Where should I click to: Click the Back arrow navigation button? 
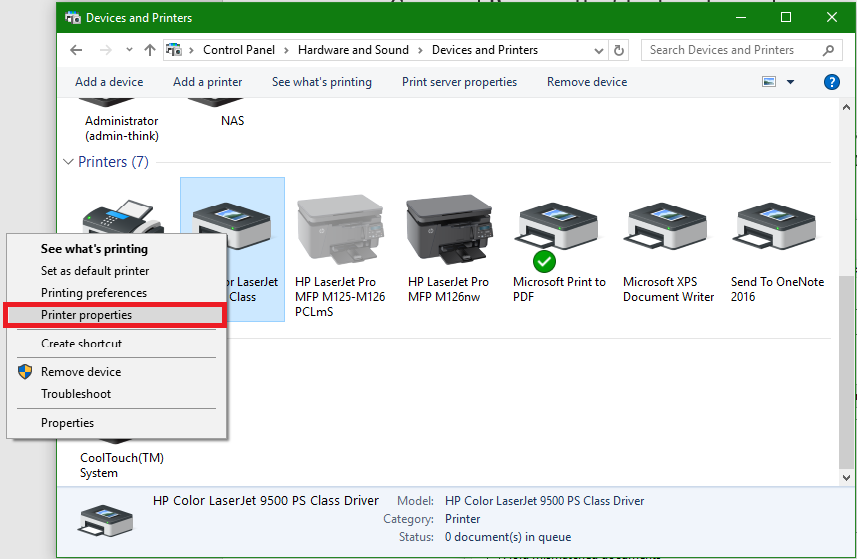pyautogui.click(x=77, y=50)
